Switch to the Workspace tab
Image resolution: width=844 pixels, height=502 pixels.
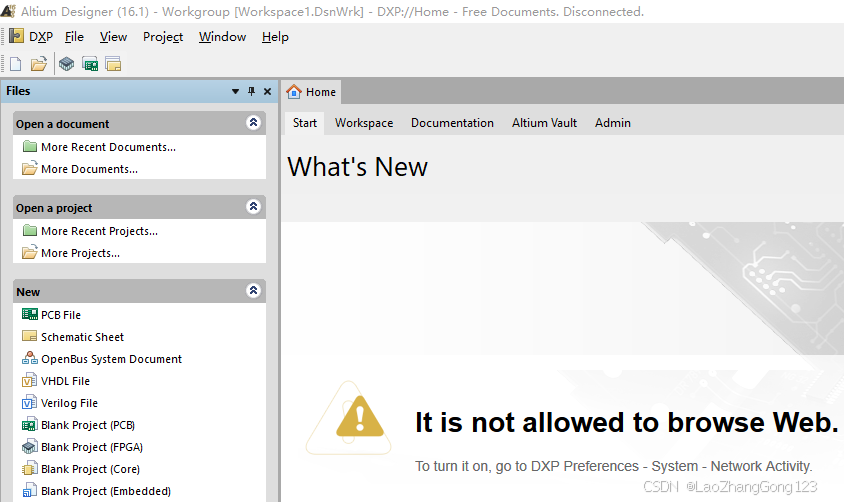pyautogui.click(x=364, y=123)
